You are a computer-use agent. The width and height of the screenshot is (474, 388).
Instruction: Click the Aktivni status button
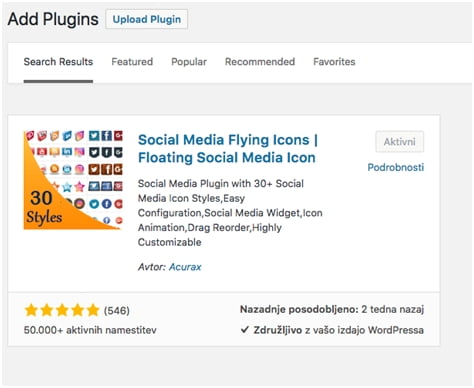pyautogui.click(x=400, y=142)
